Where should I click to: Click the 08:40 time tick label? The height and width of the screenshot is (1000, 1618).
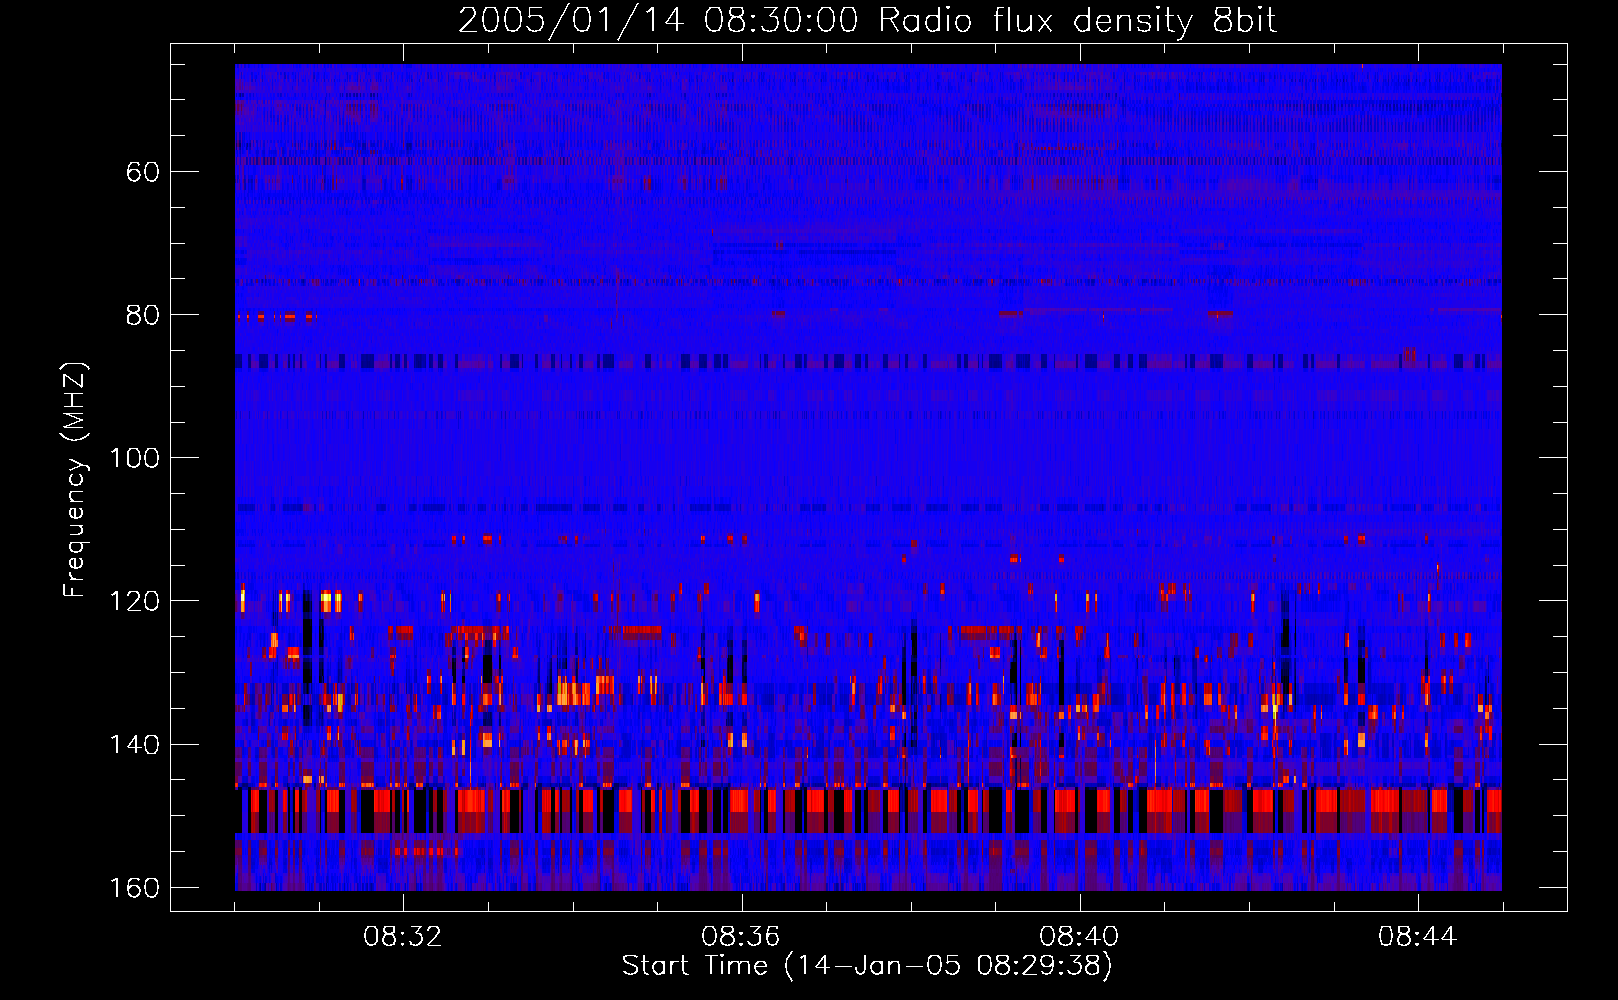(x=1079, y=937)
